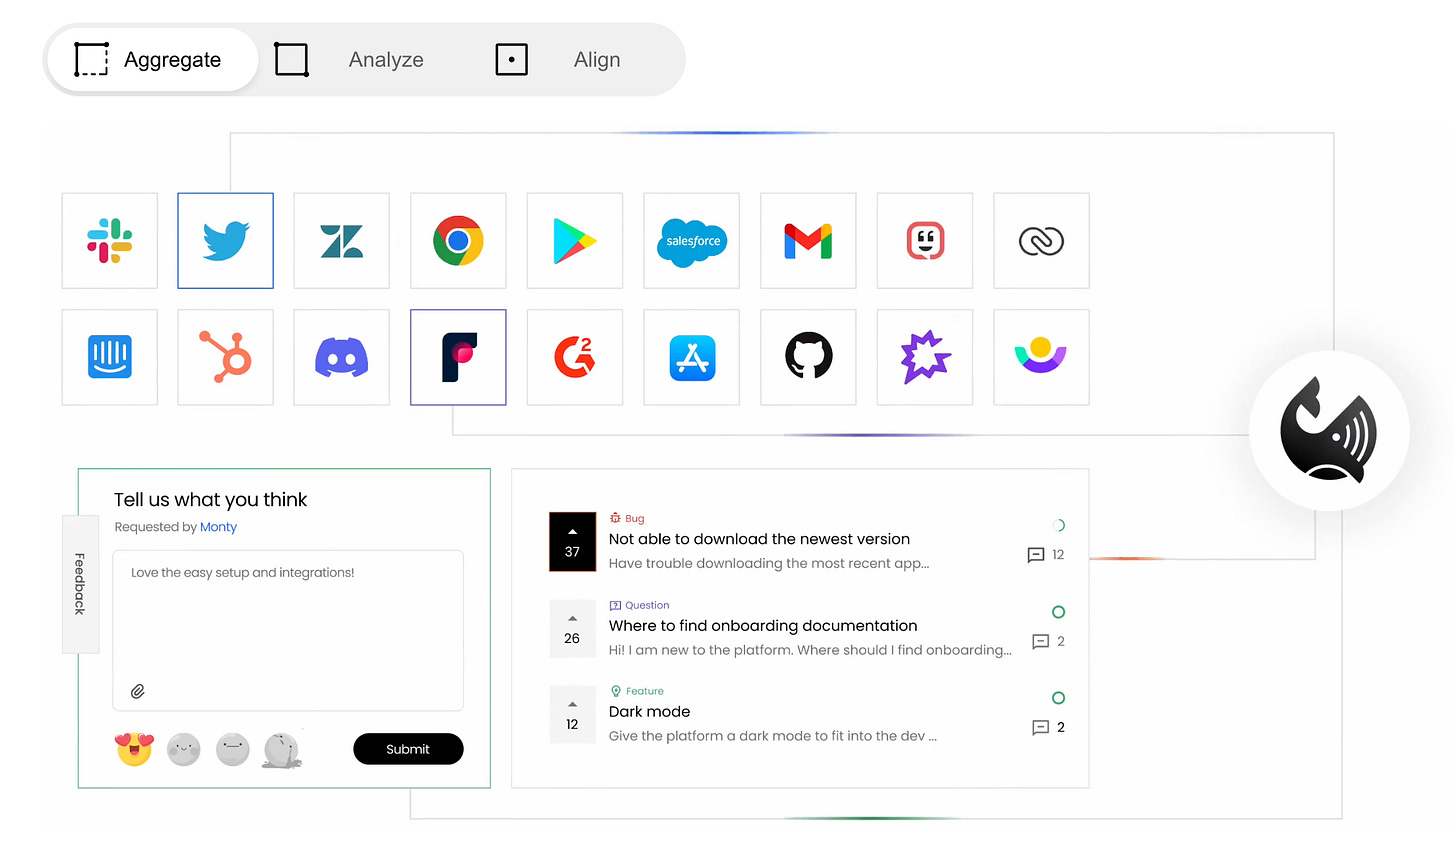This screenshot has height=868, width=1456.
Task: Click the Intercom integration tile
Action: pyautogui.click(x=110, y=357)
